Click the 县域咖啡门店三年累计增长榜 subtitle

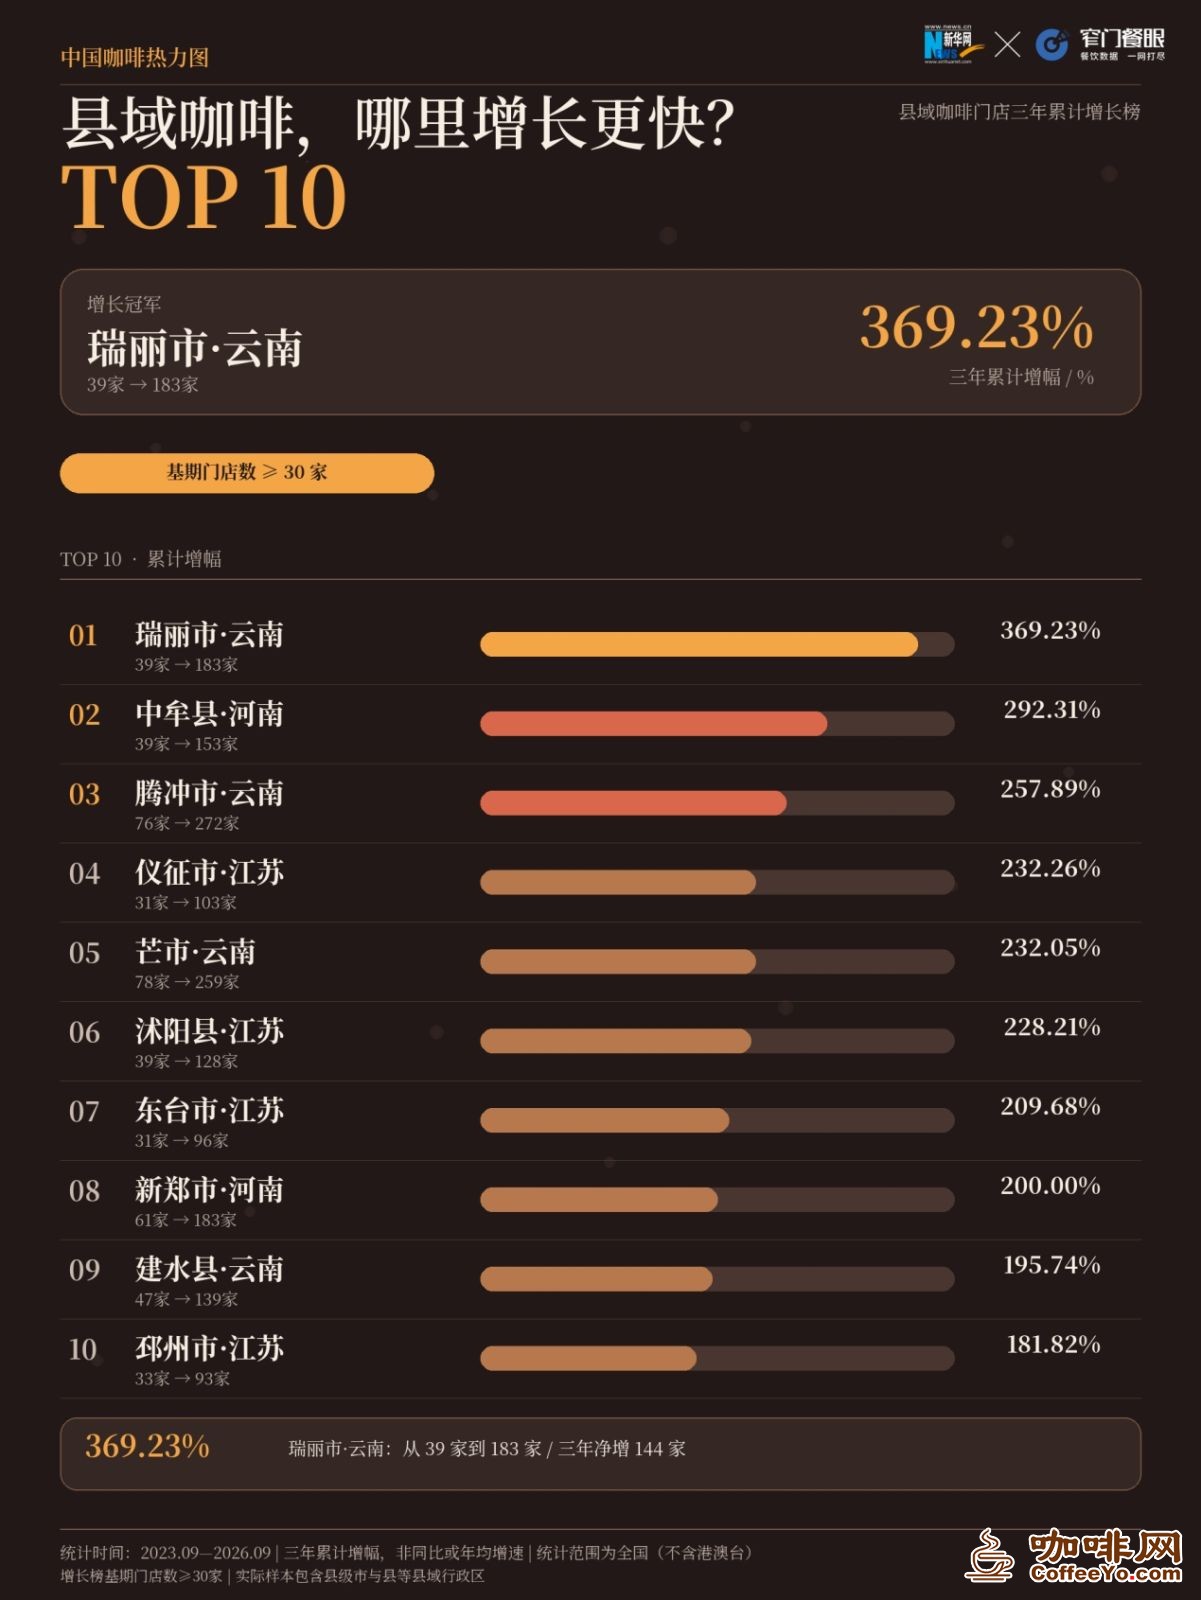[x=1019, y=112]
